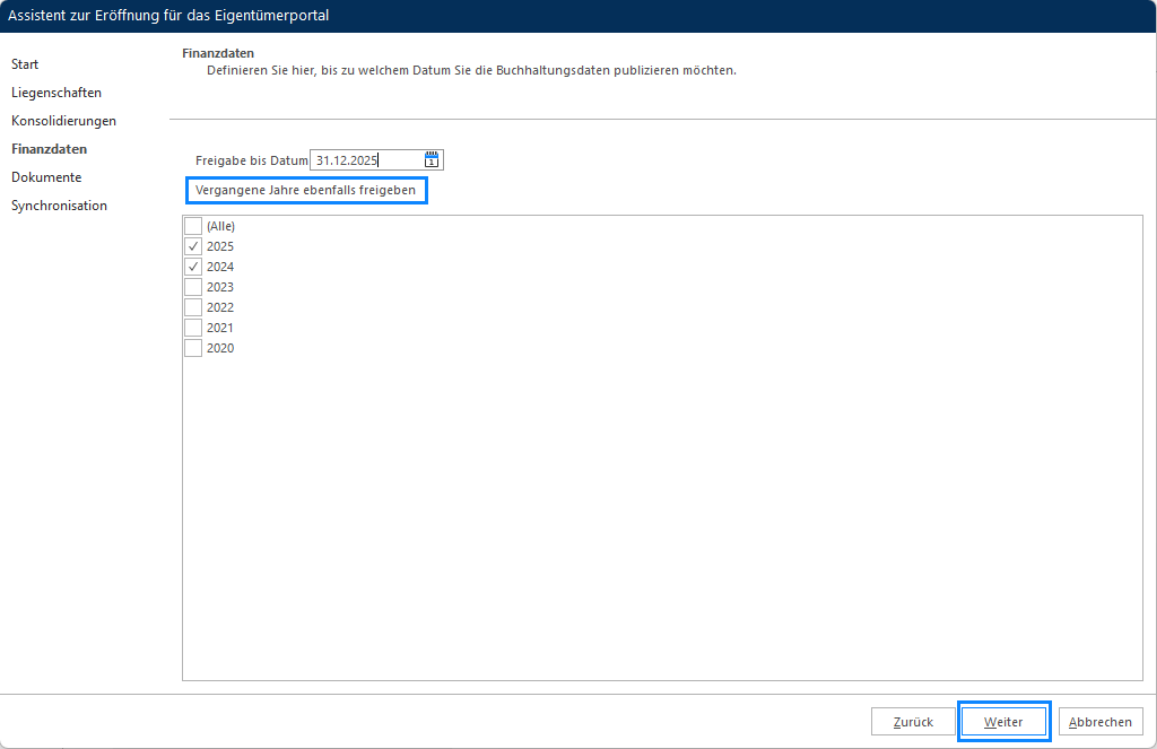
Task: Enable the 2022 year checkbox
Action: [193, 307]
